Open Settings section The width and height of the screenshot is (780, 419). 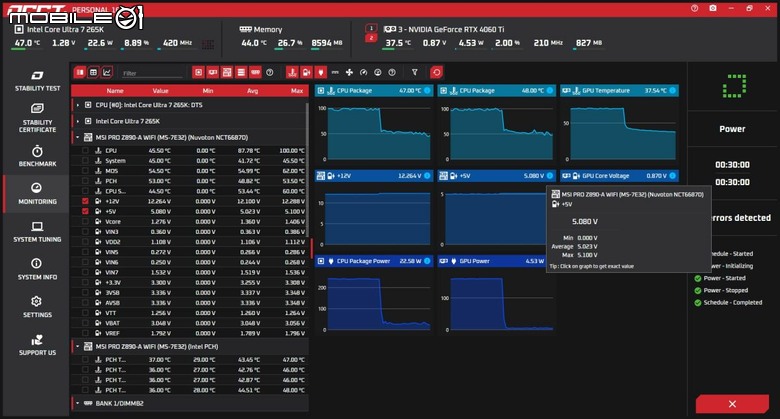[37, 308]
